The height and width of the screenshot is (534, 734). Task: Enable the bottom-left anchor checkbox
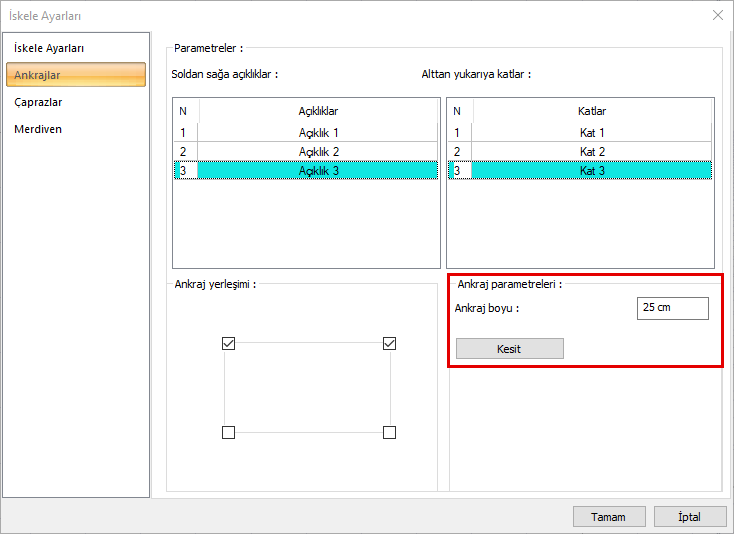(x=228, y=432)
